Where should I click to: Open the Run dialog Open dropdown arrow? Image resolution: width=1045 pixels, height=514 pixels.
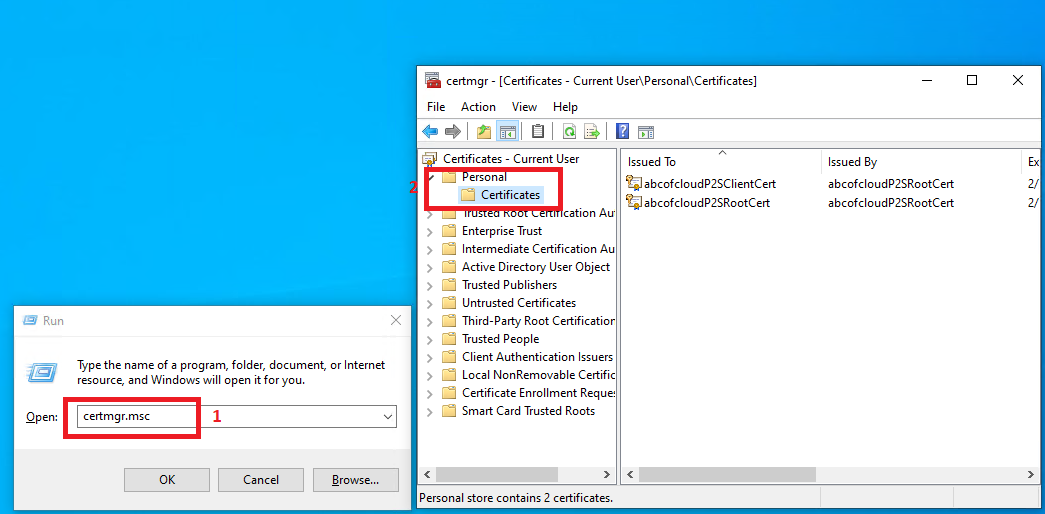(388, 417)
